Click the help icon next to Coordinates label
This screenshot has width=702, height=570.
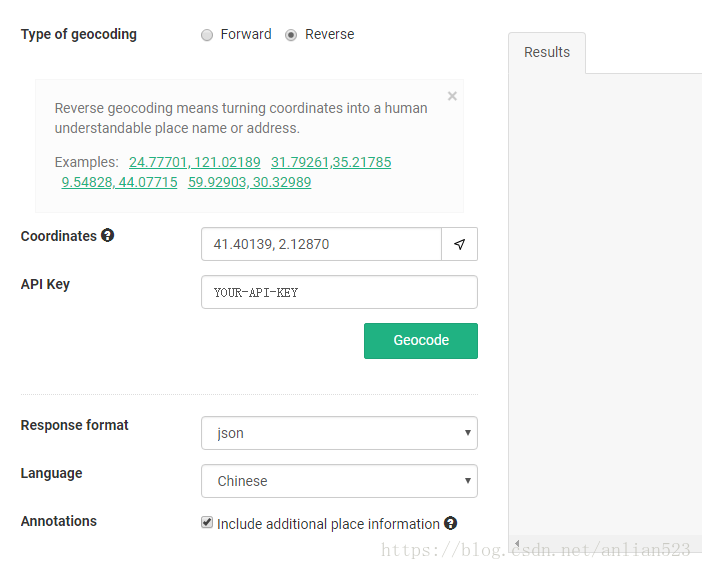[x=108, y=236]
